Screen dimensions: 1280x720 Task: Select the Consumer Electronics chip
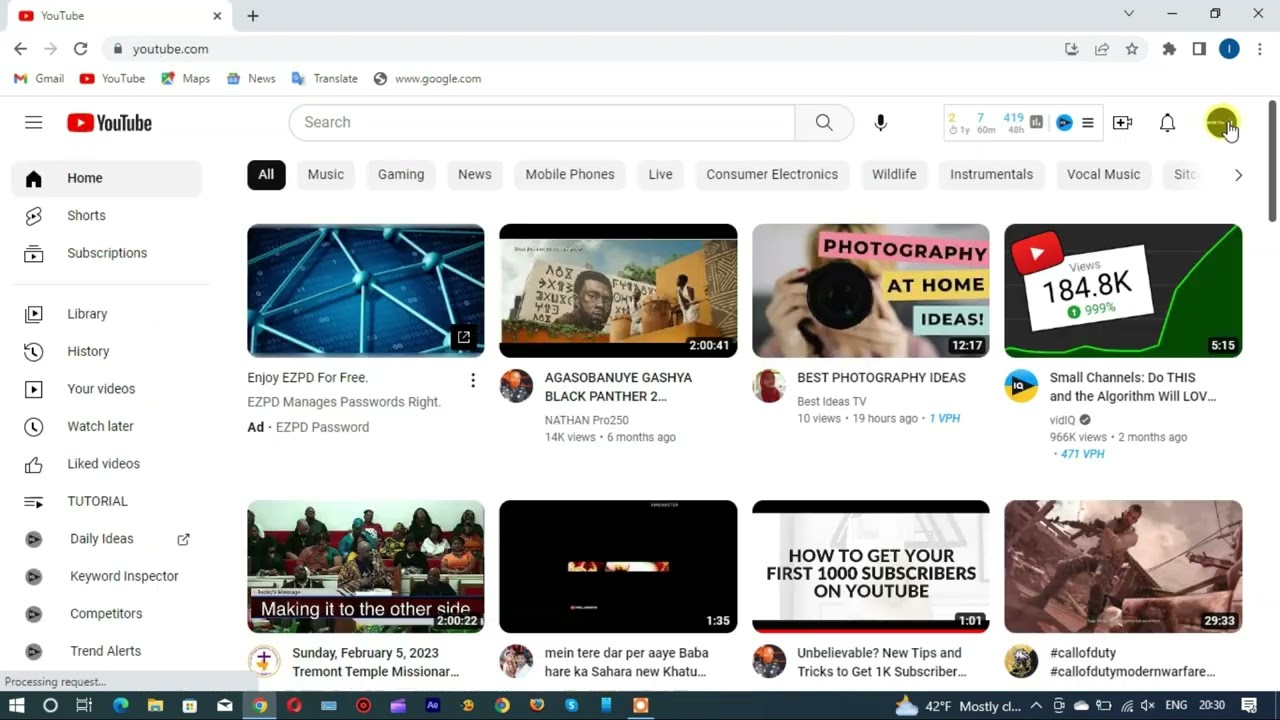tap(772, 174)
